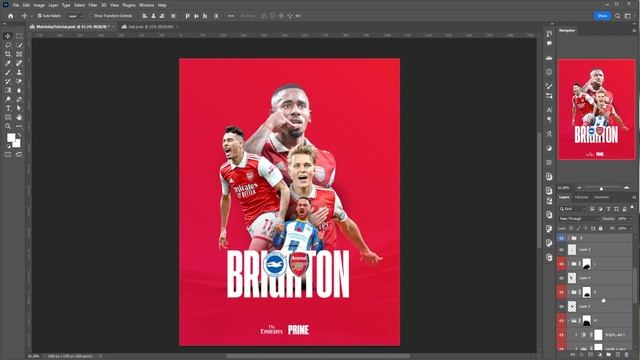Select the Clone Stamp tool

tap(19, 72)
